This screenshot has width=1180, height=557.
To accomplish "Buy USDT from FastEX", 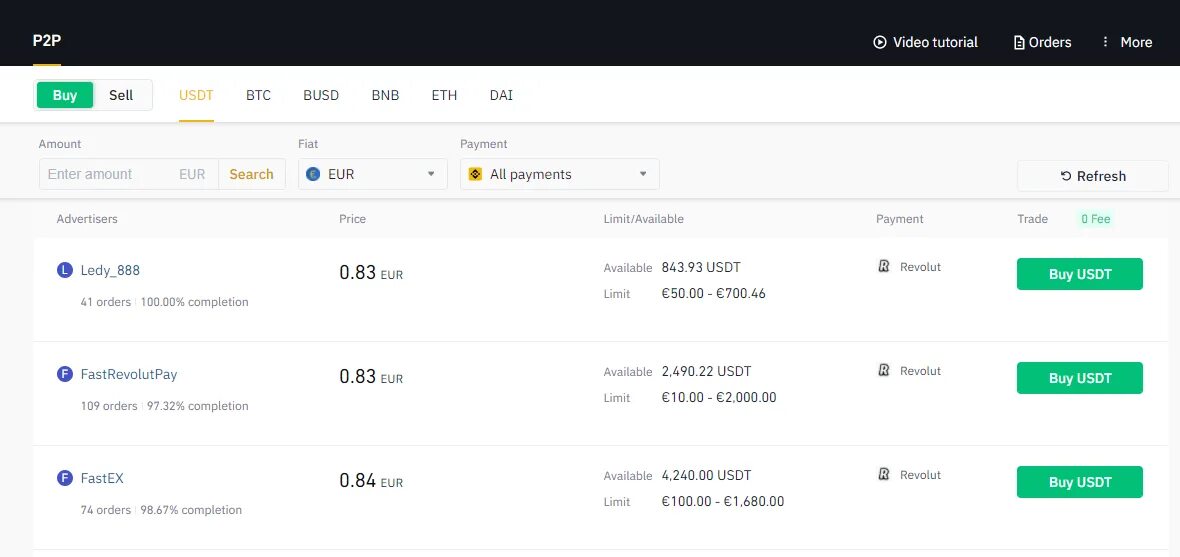I will [1080, 482].
